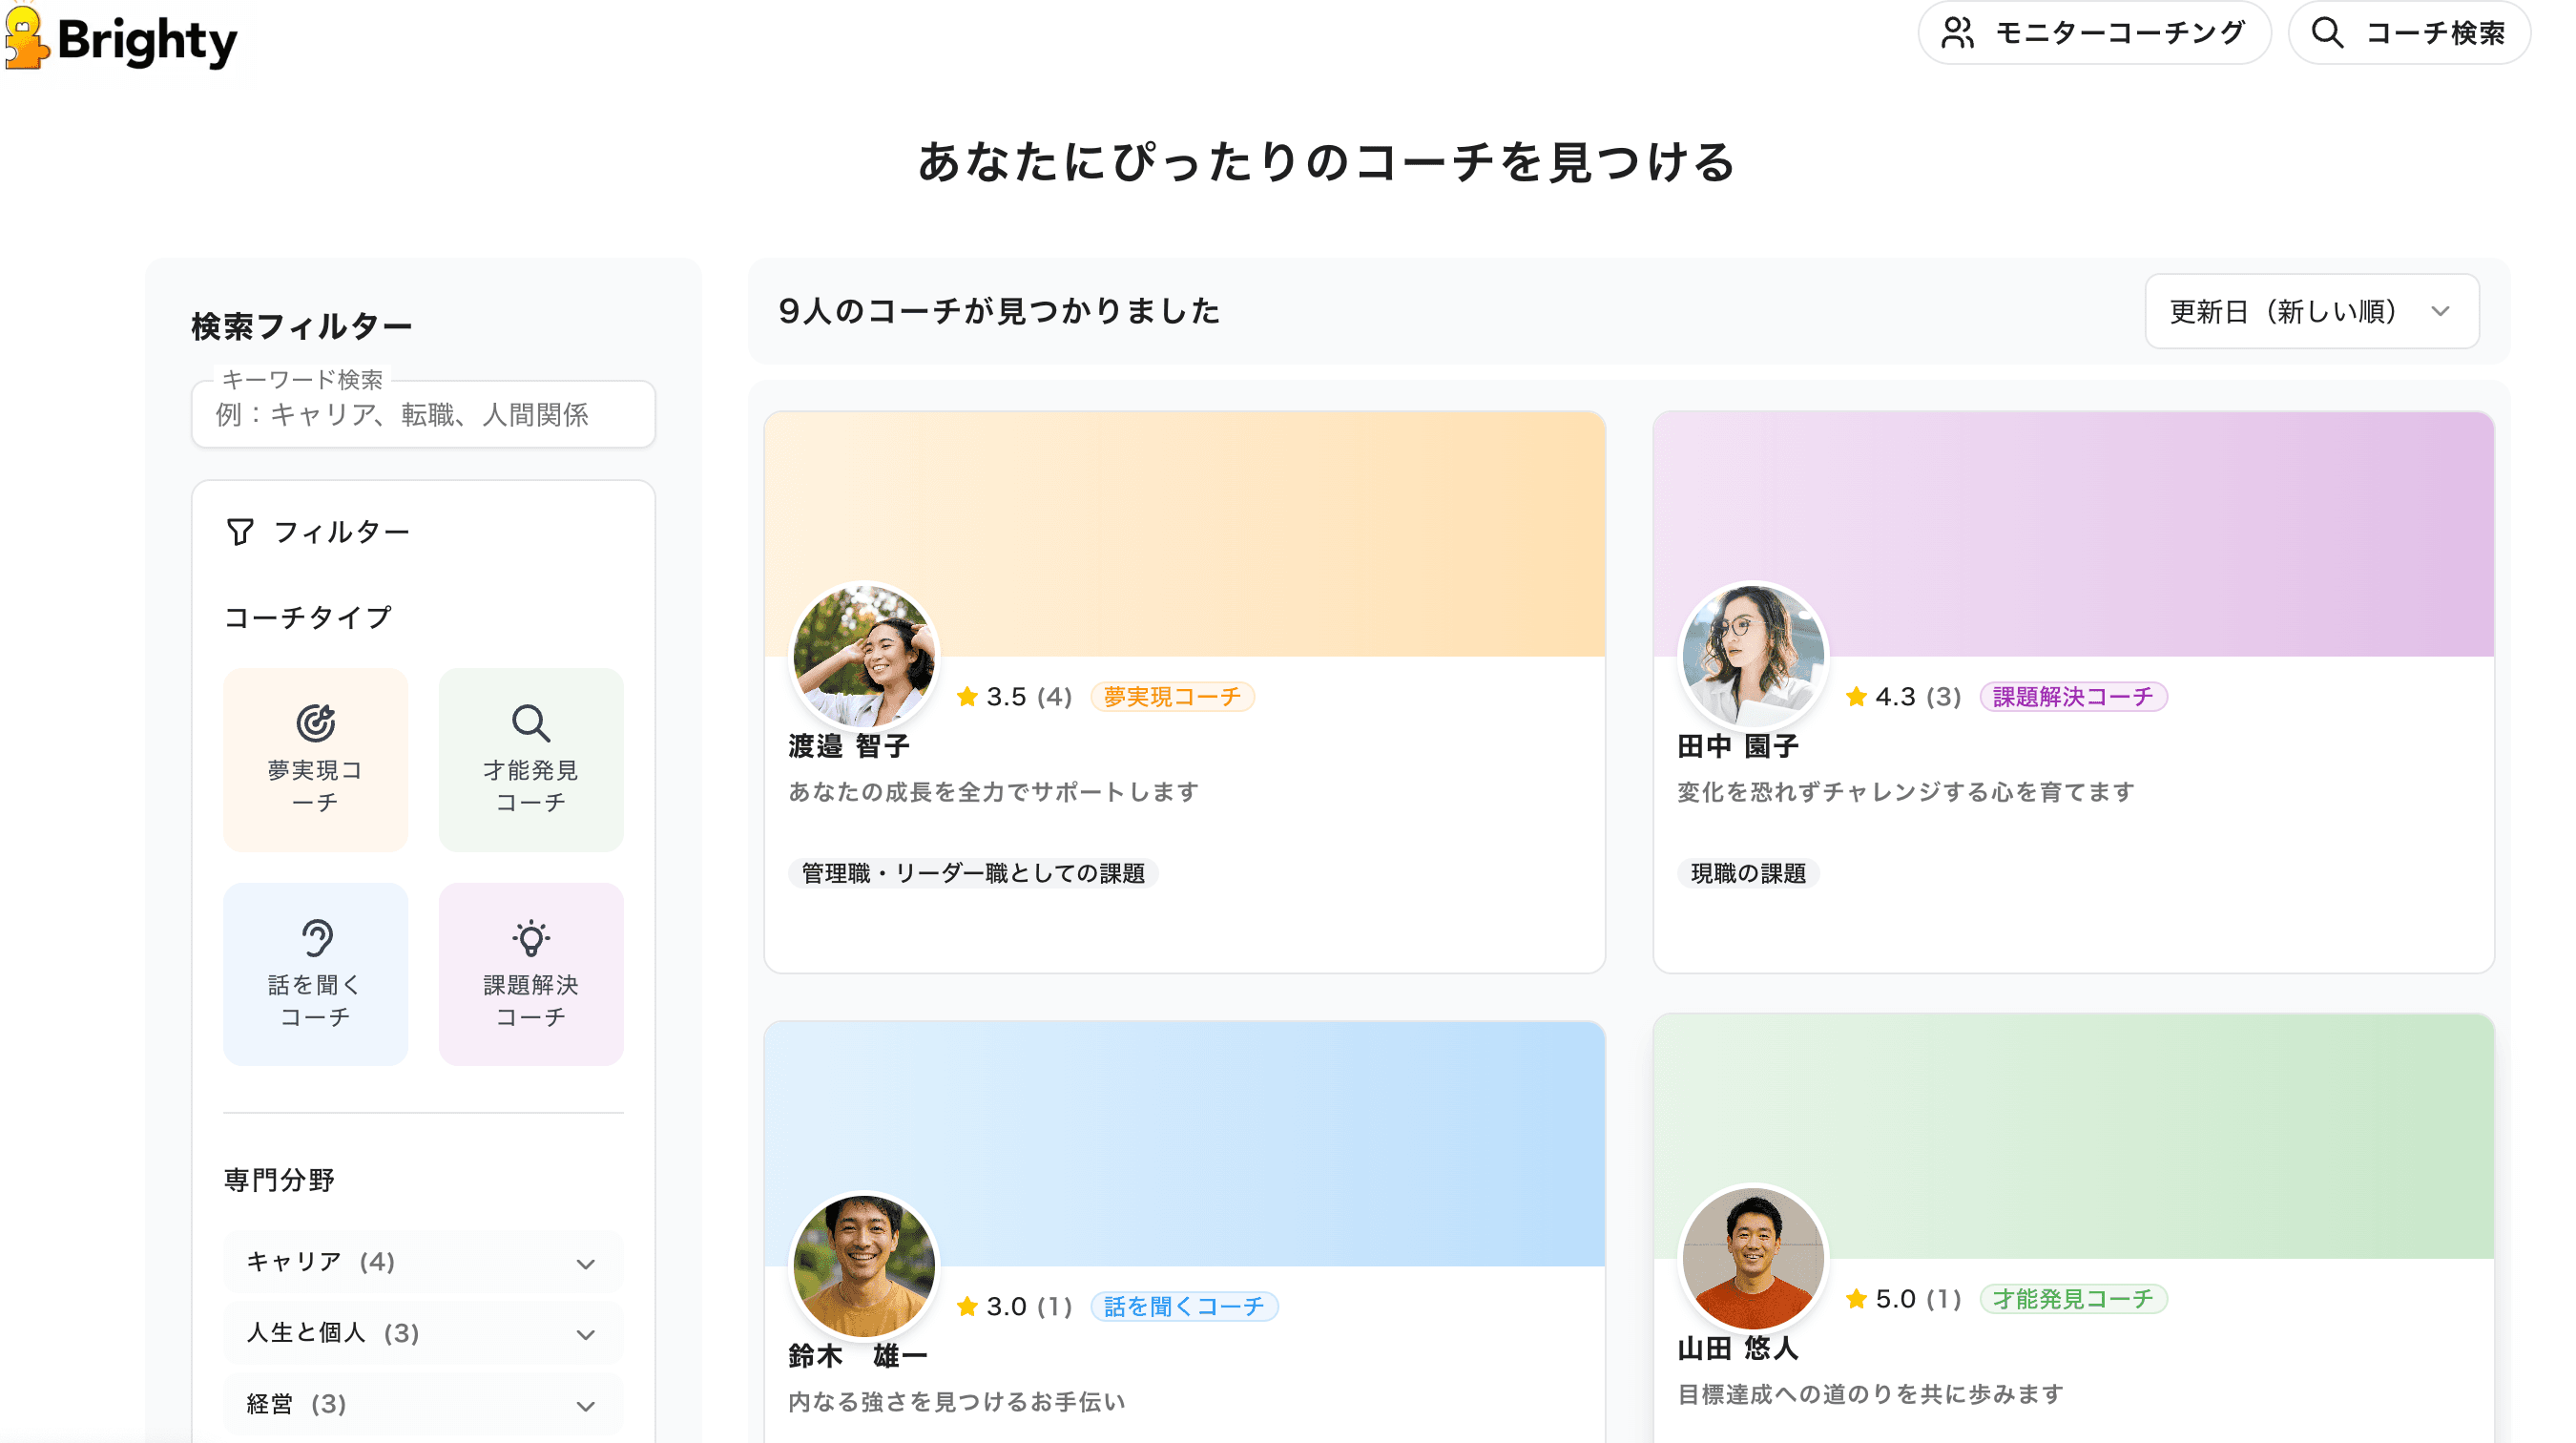Click the 9人のコーチが見つかりました result count

coord(999,311)
